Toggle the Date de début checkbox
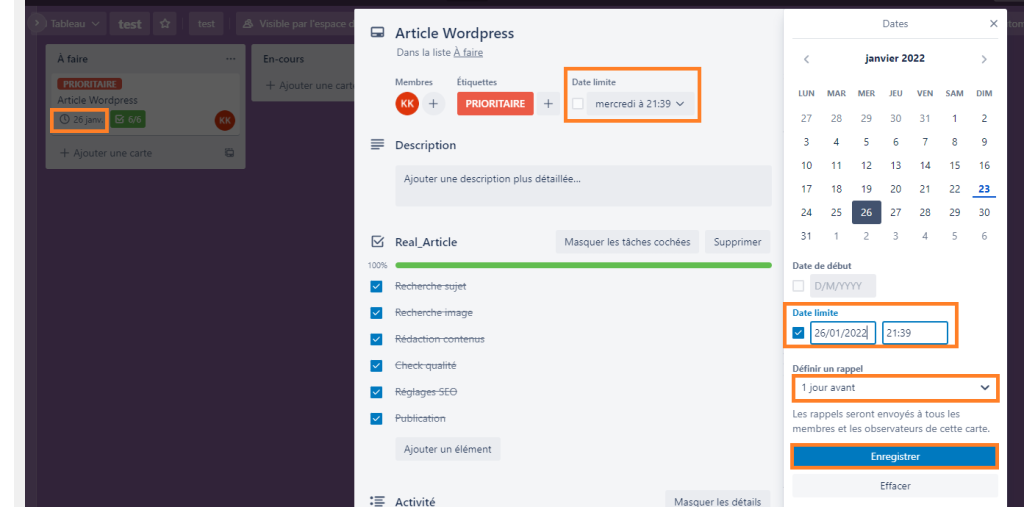Viewport: 1024px width, 507px height. pos(798,286)
